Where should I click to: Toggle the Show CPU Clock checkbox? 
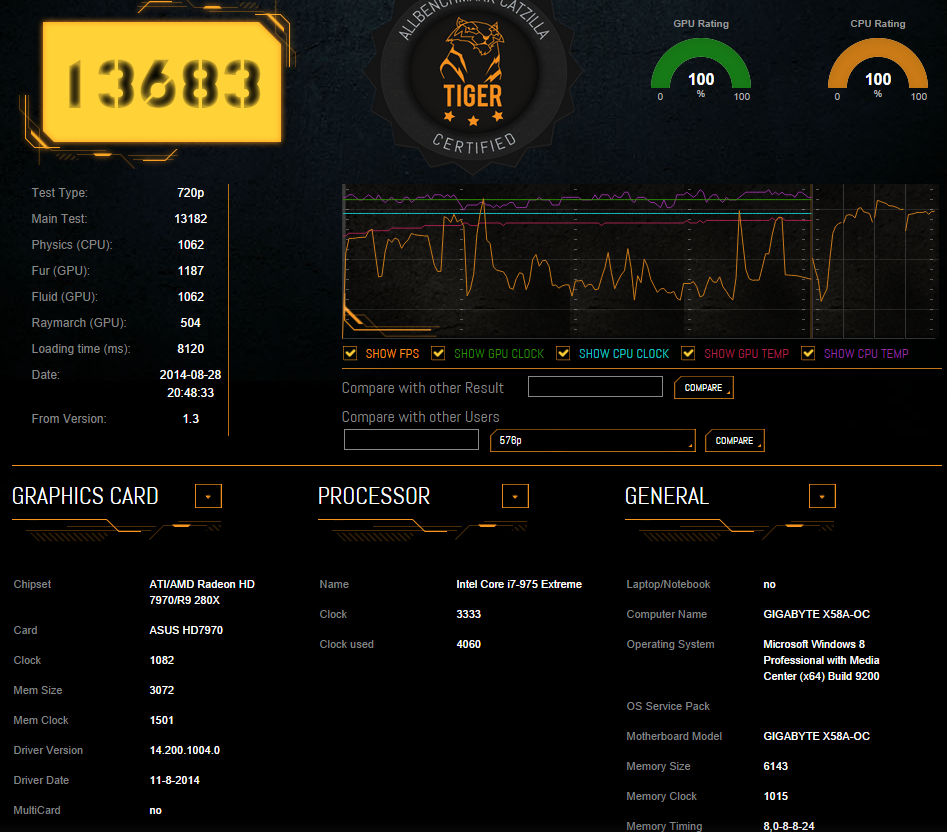click(563, 353)
